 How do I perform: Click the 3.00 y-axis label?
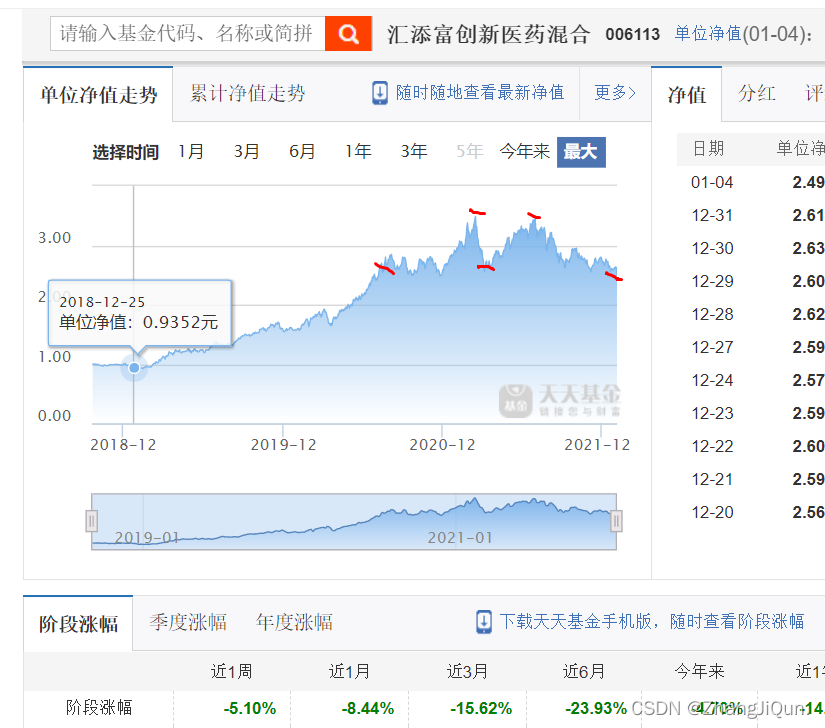tap(54, 238)
